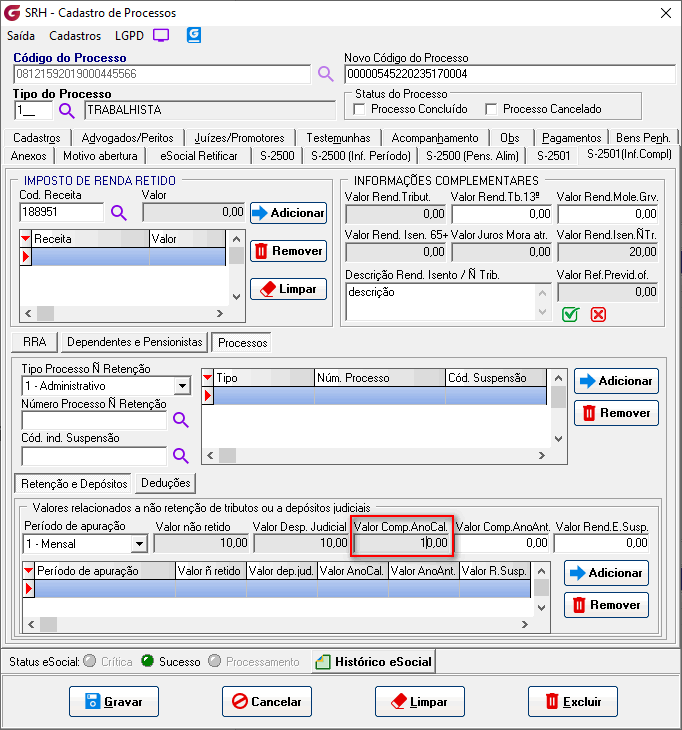Viewport: 682px width, 730px height.
Task: Click the magnifier for Cód. ind. Suspensão
Action: coord(181,456)
